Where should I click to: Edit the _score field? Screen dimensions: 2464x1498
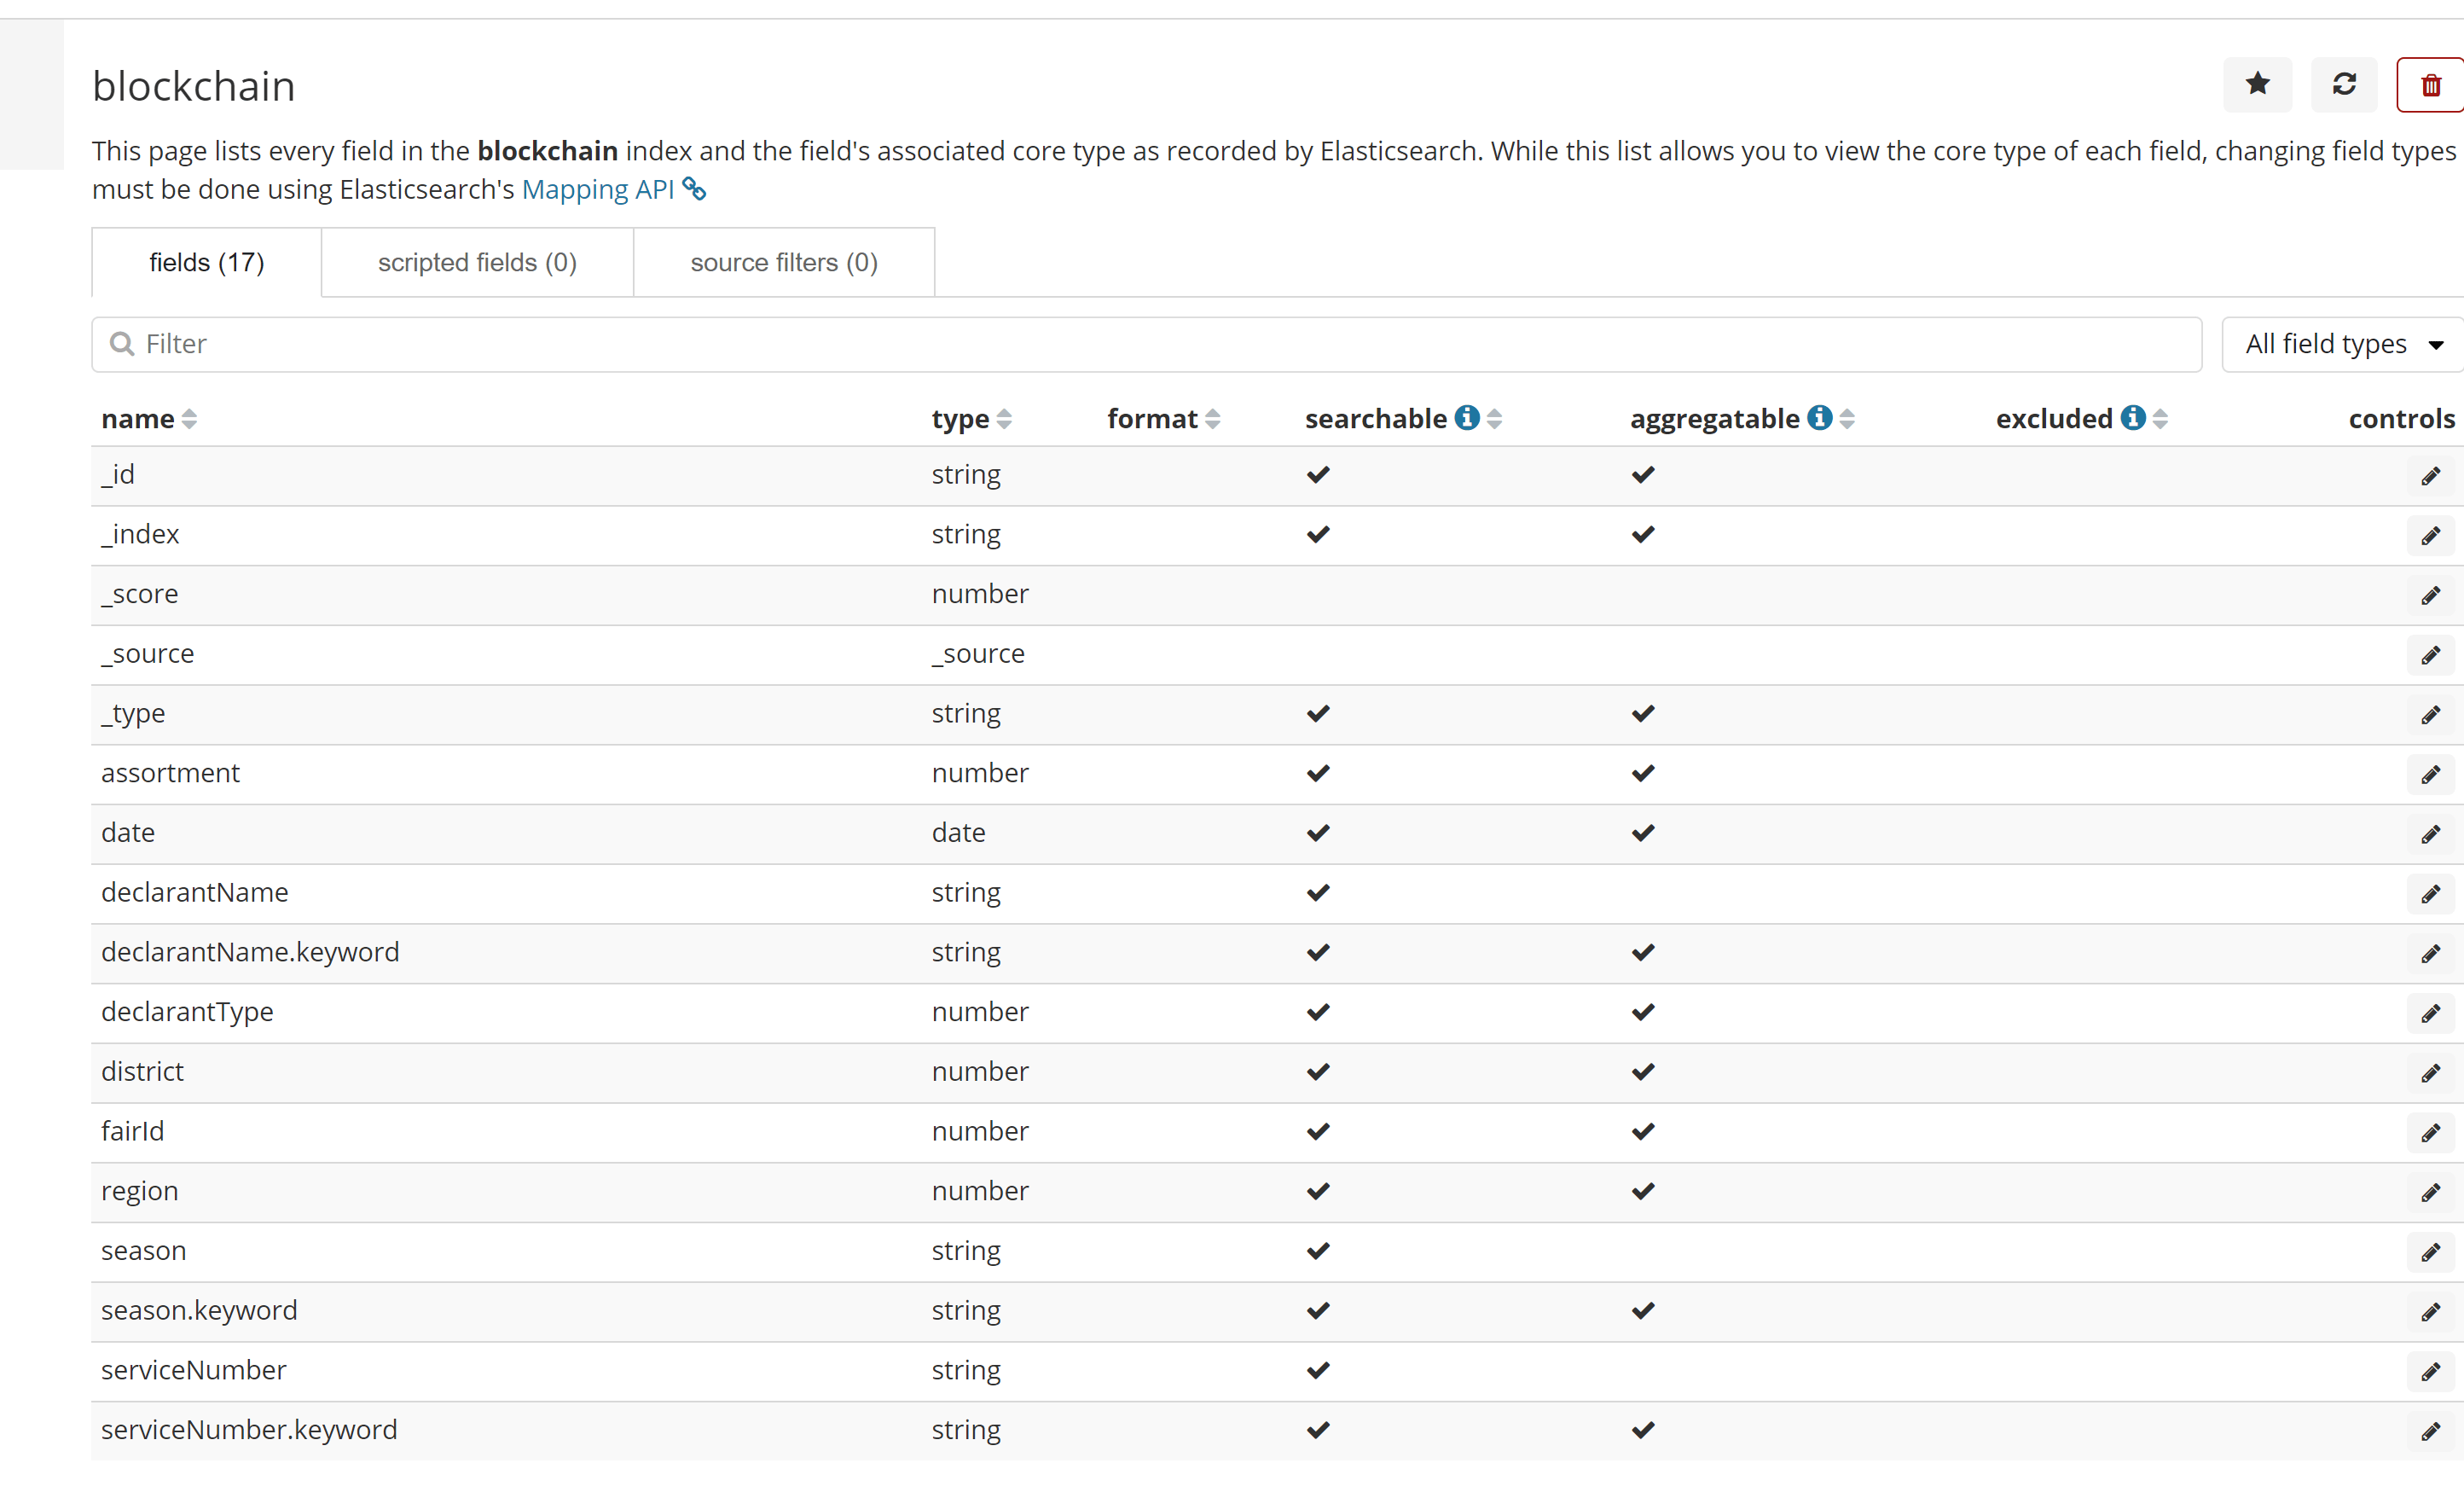click(x=2430, y=596)
